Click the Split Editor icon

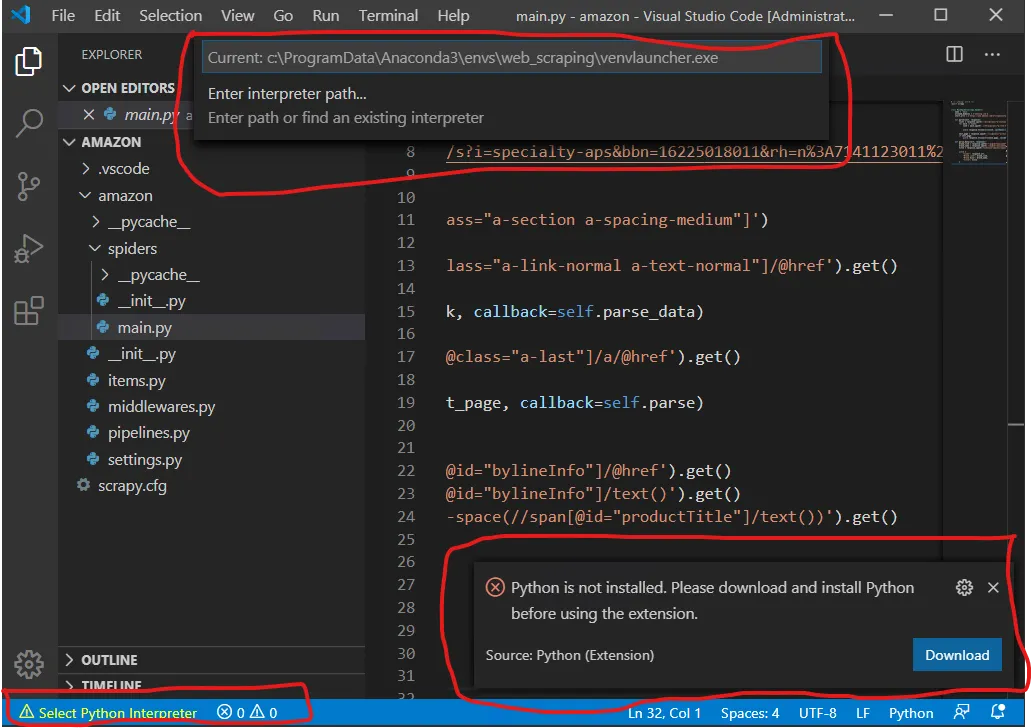coord(954,54)
